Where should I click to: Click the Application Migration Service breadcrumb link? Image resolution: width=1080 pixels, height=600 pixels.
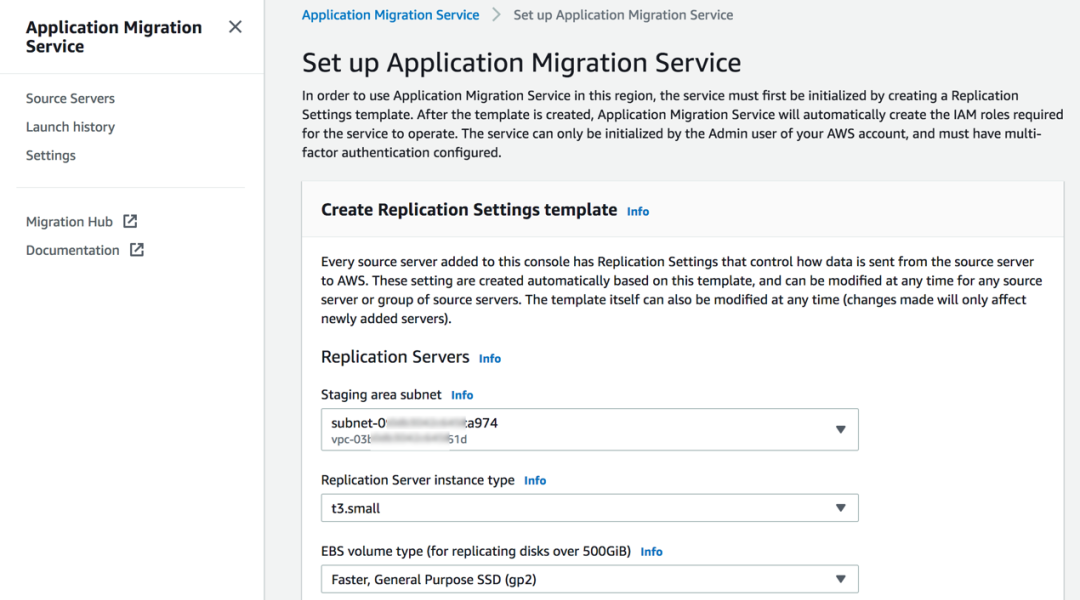click(x=391, y=15)
